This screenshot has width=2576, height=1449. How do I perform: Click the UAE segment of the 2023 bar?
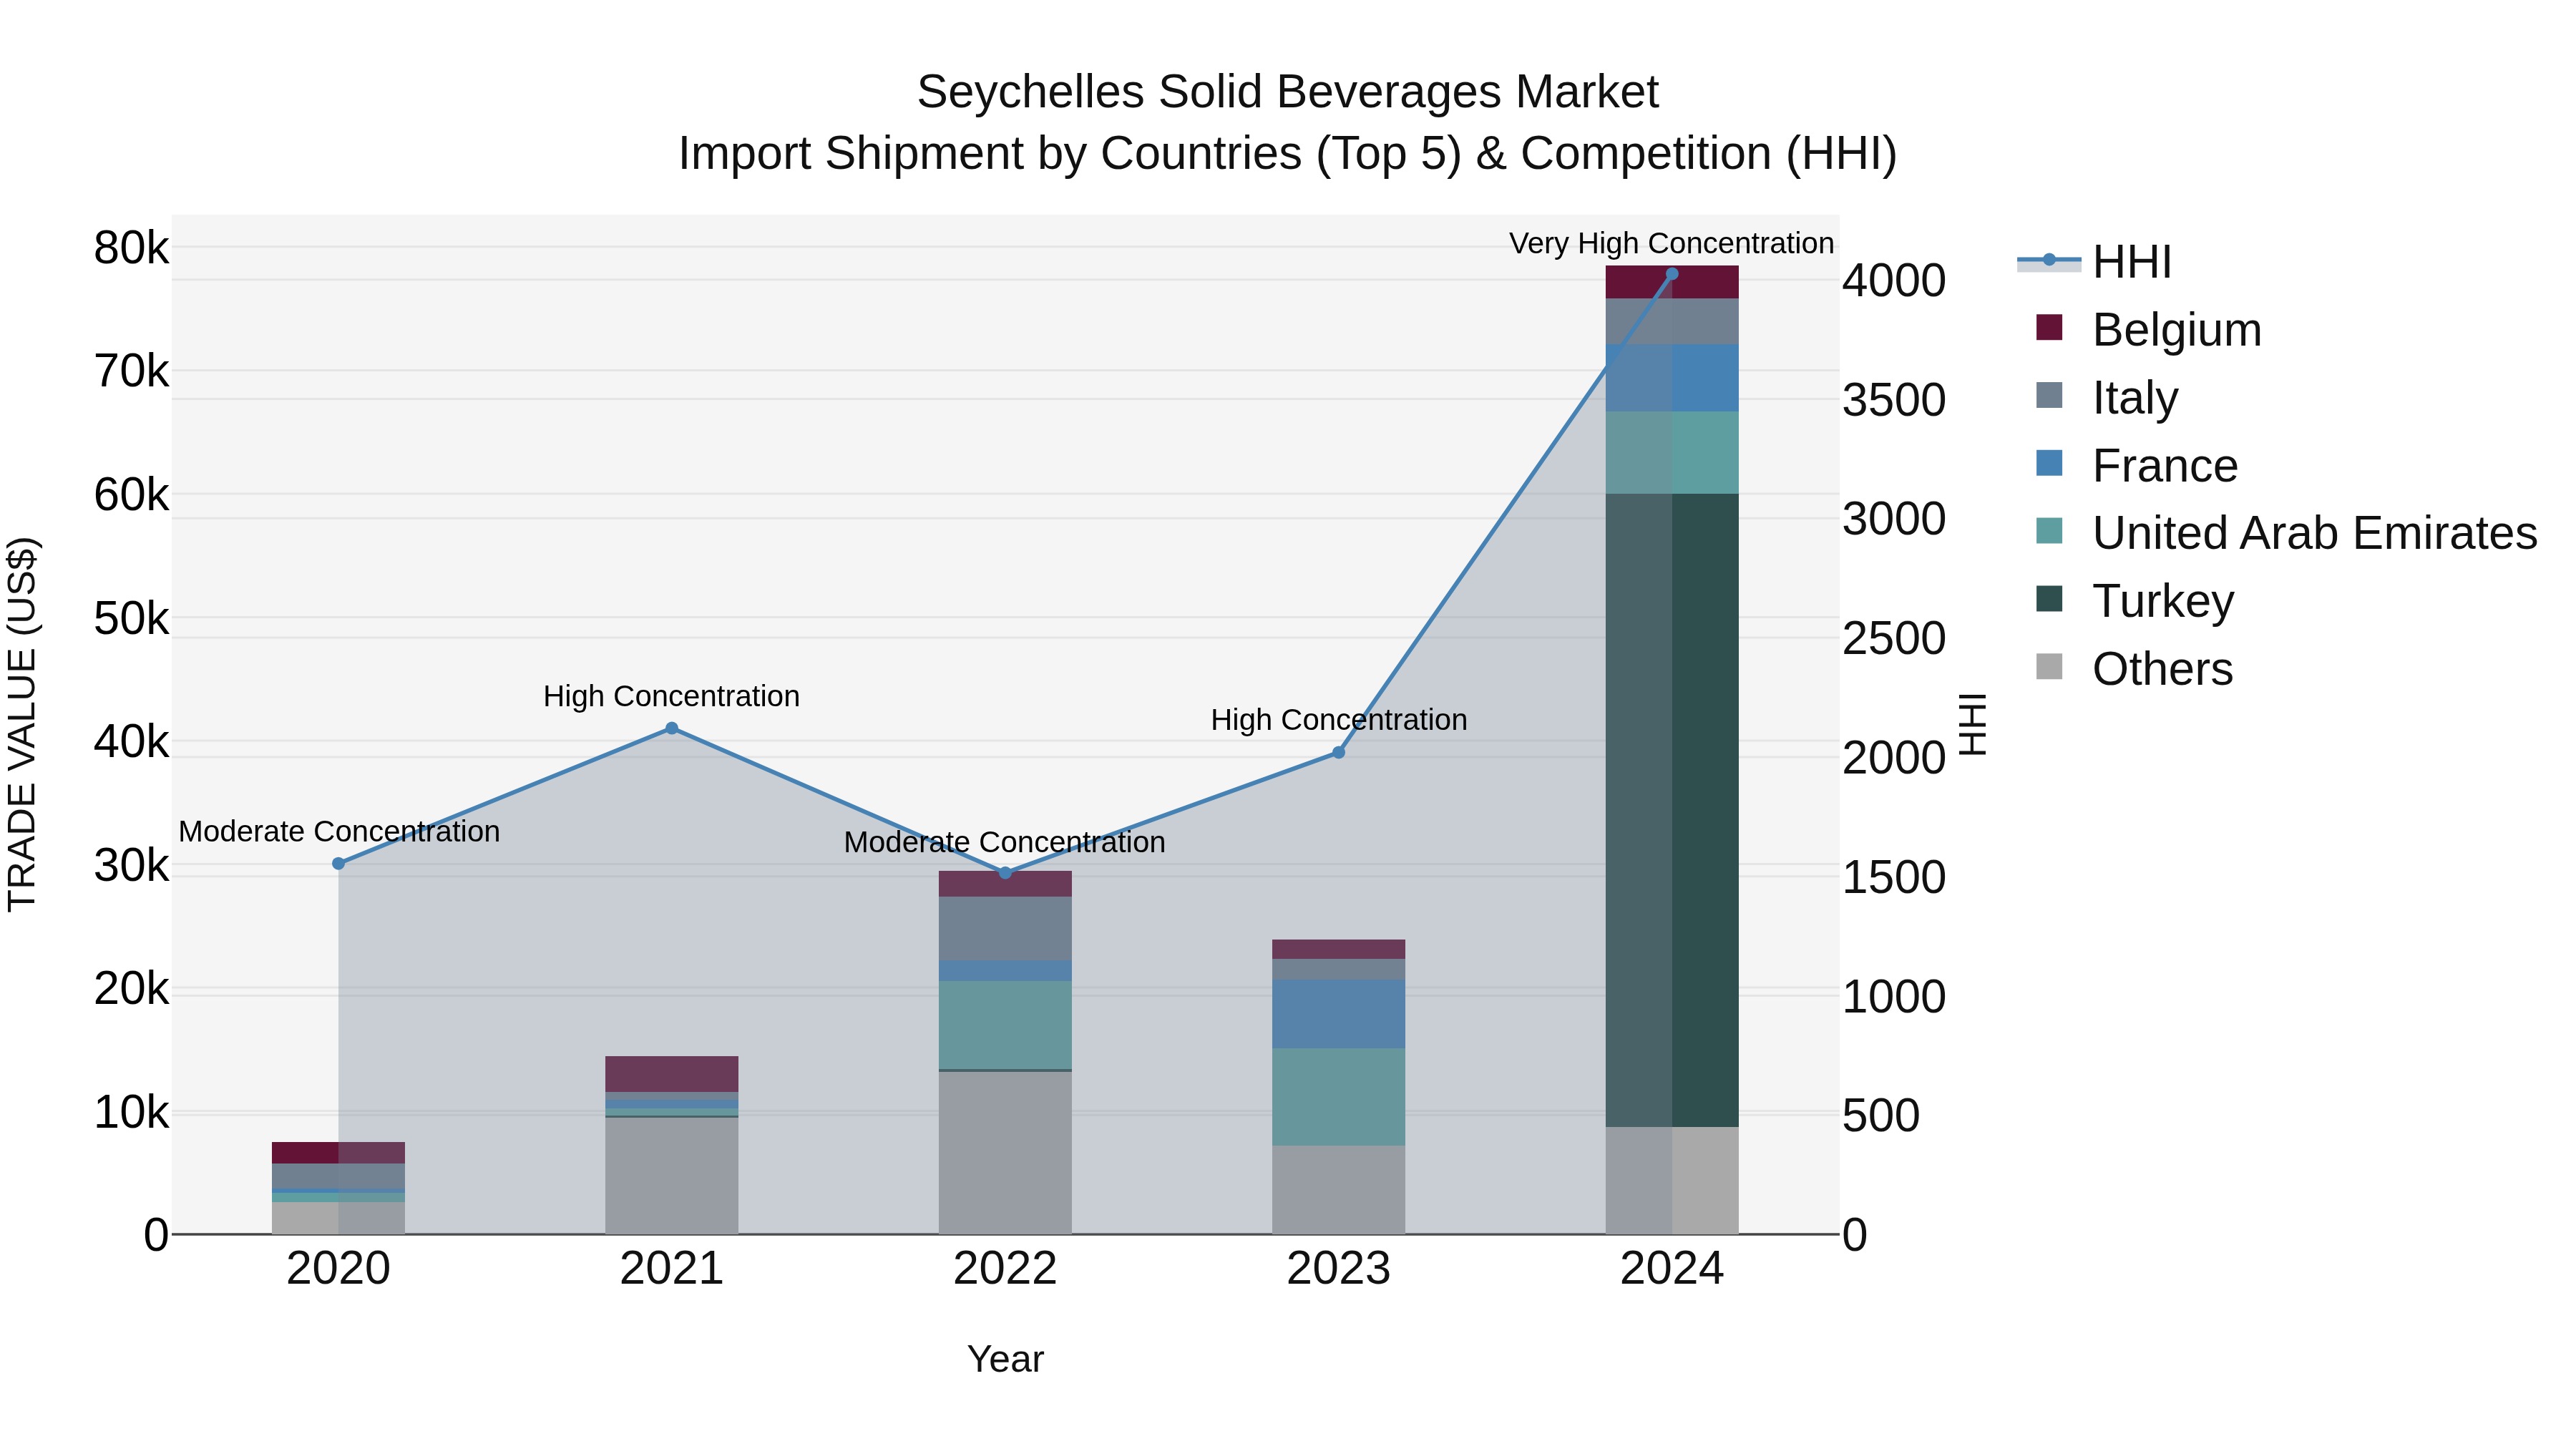pos(1339,1097)
